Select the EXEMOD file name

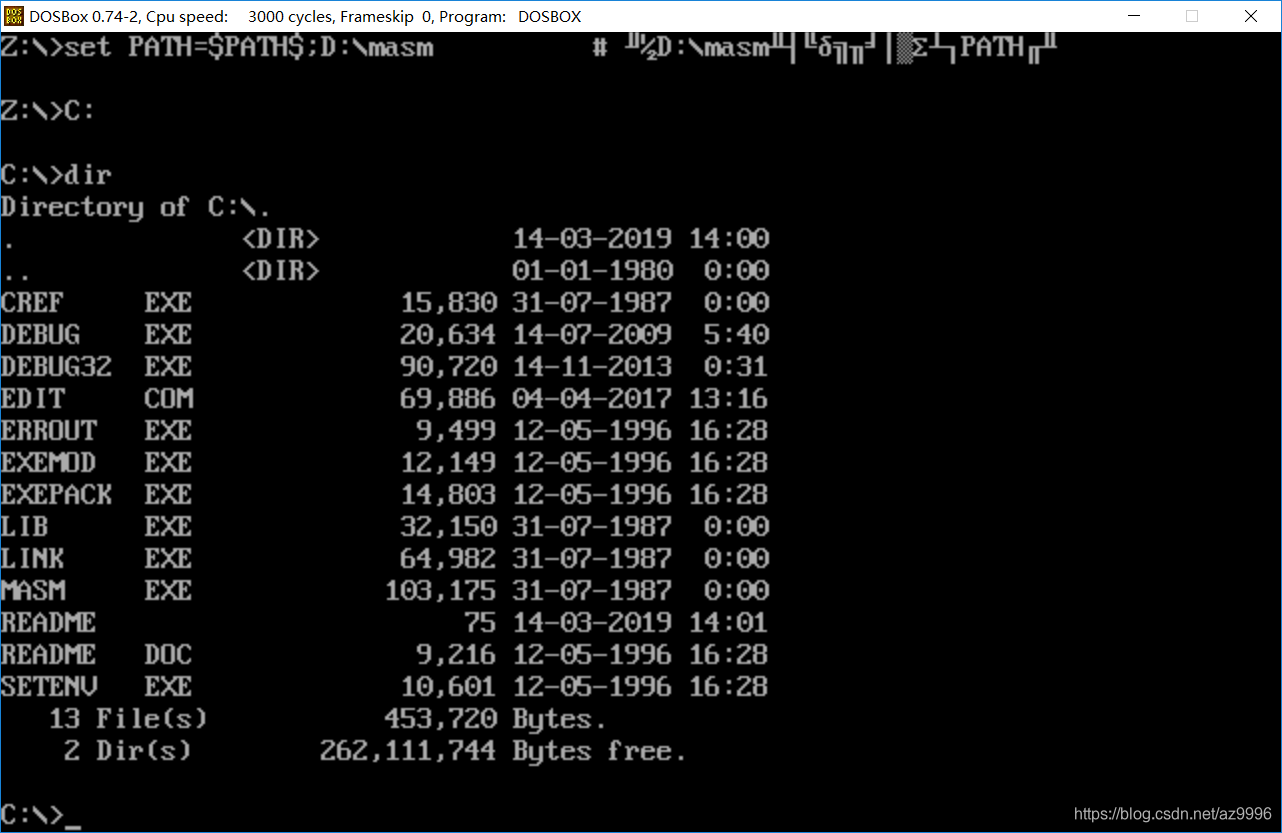tap(48, 463)
